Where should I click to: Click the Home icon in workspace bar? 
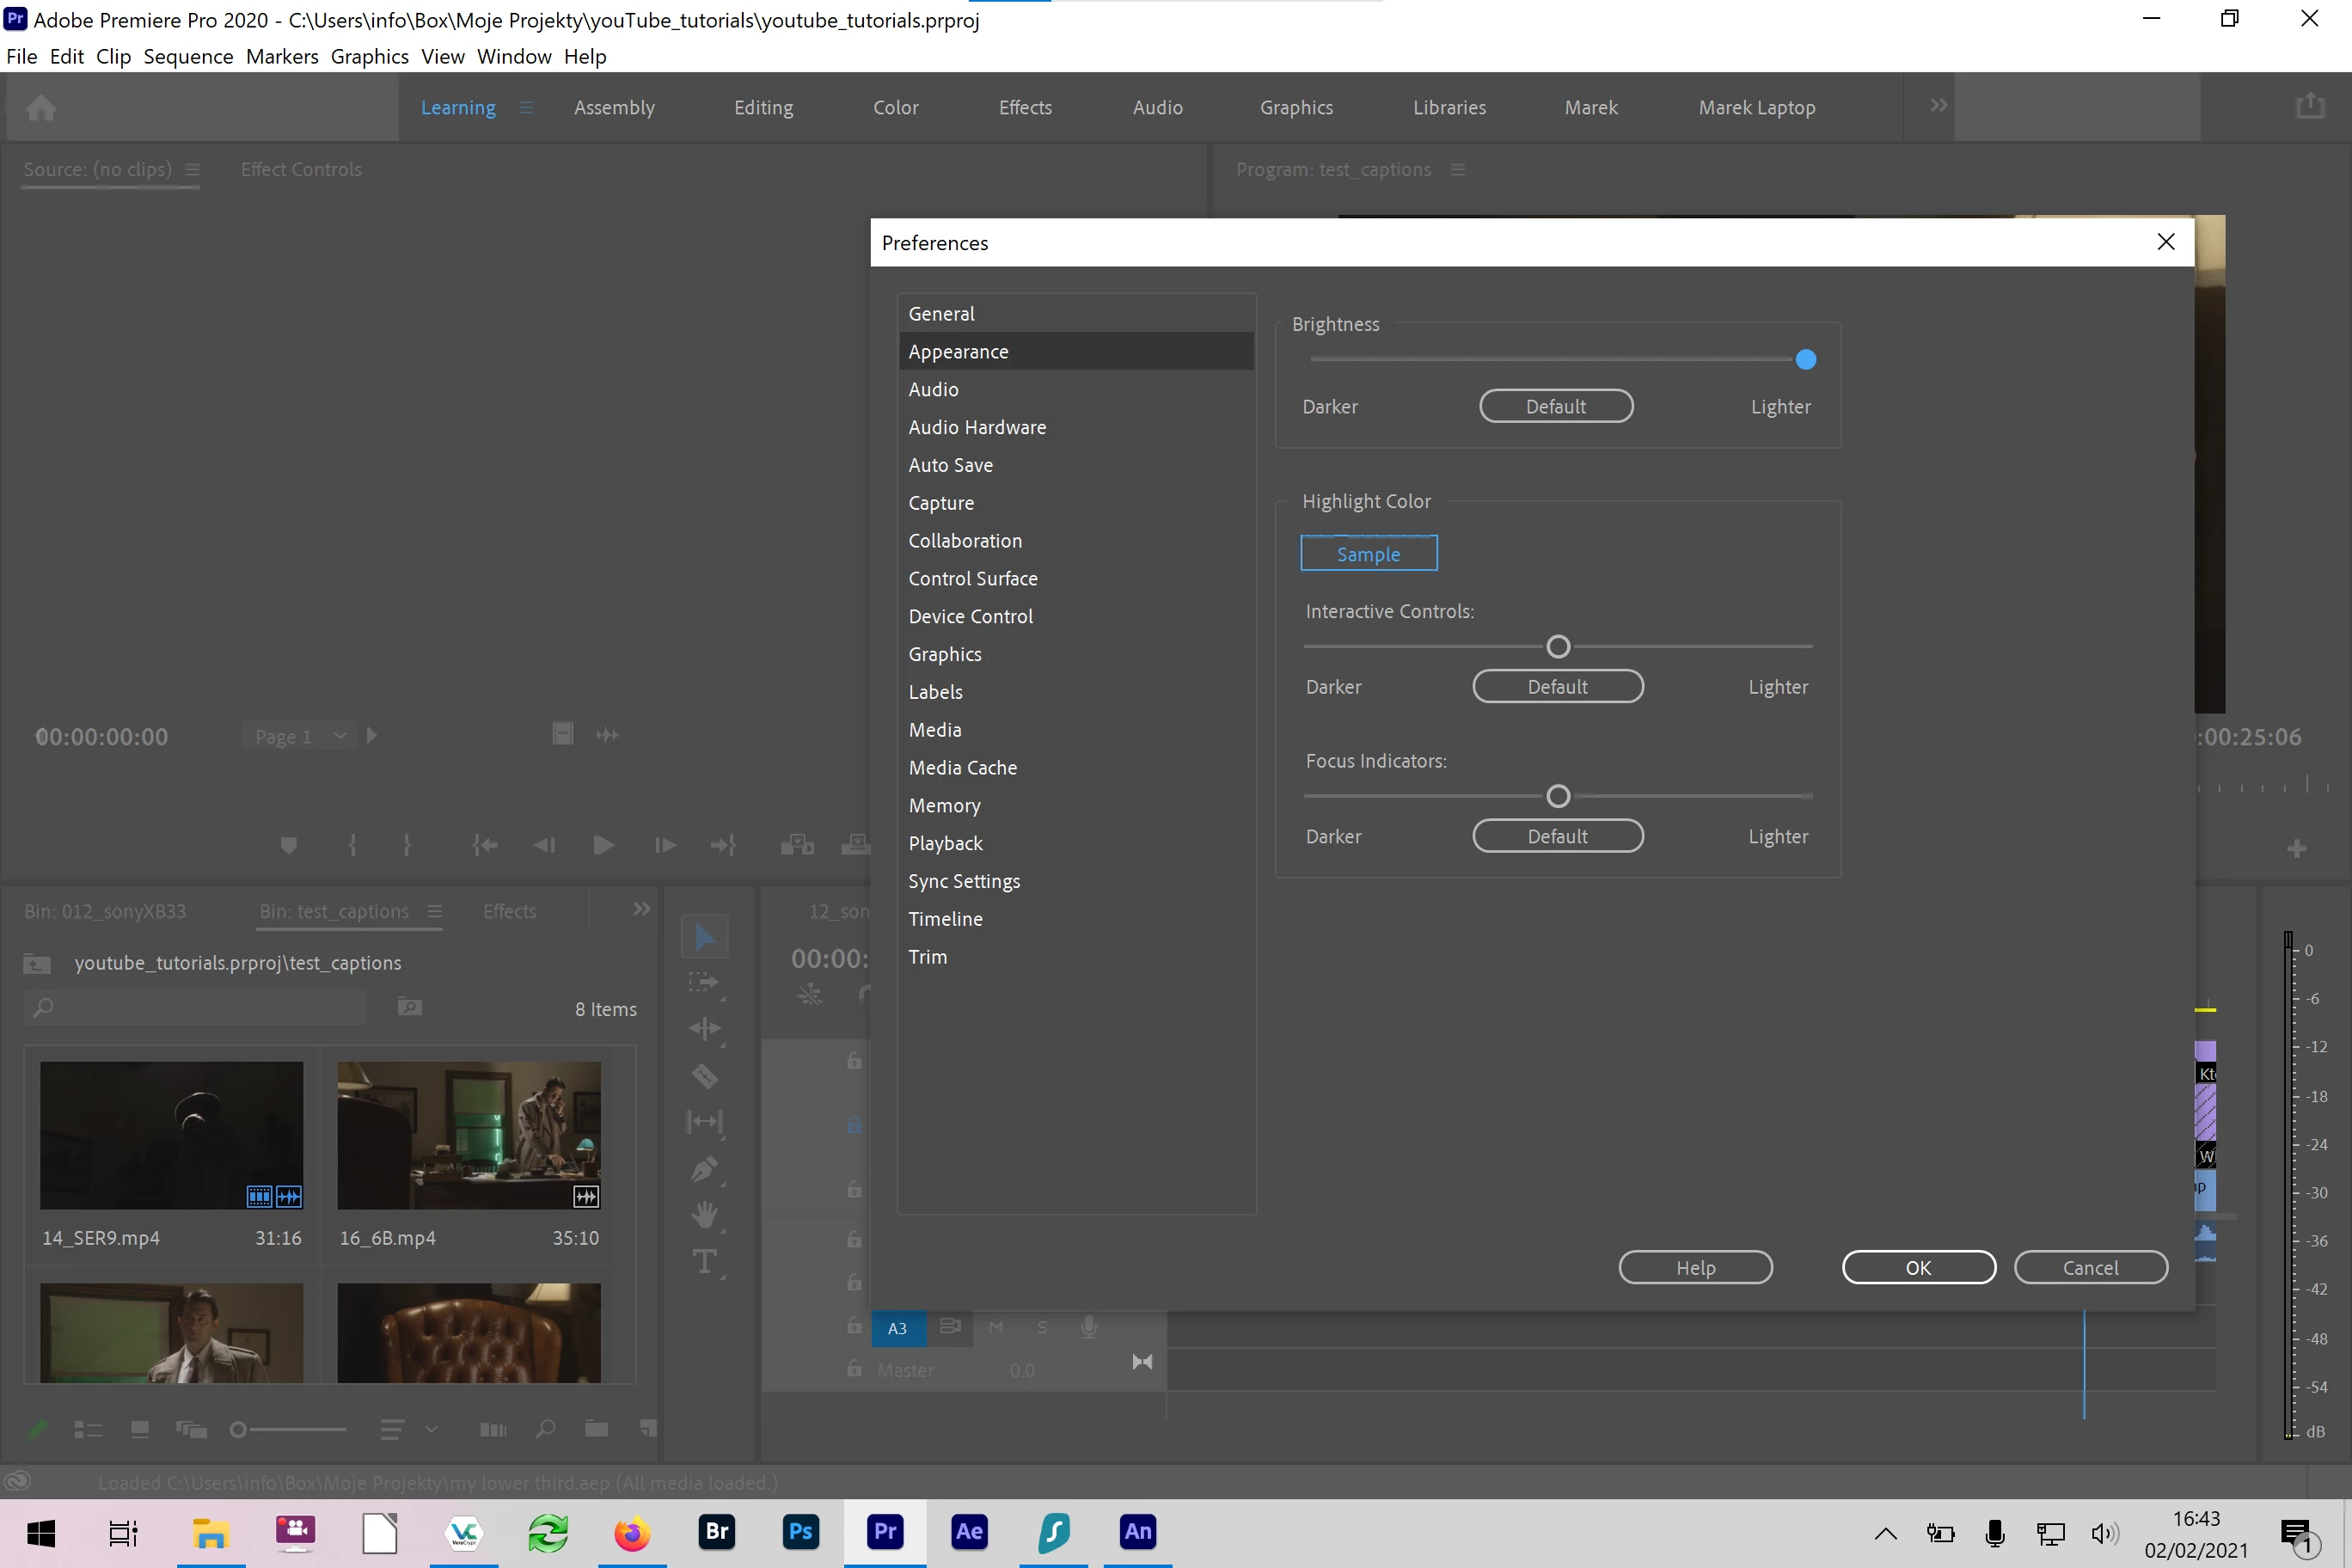coord(41,107)
